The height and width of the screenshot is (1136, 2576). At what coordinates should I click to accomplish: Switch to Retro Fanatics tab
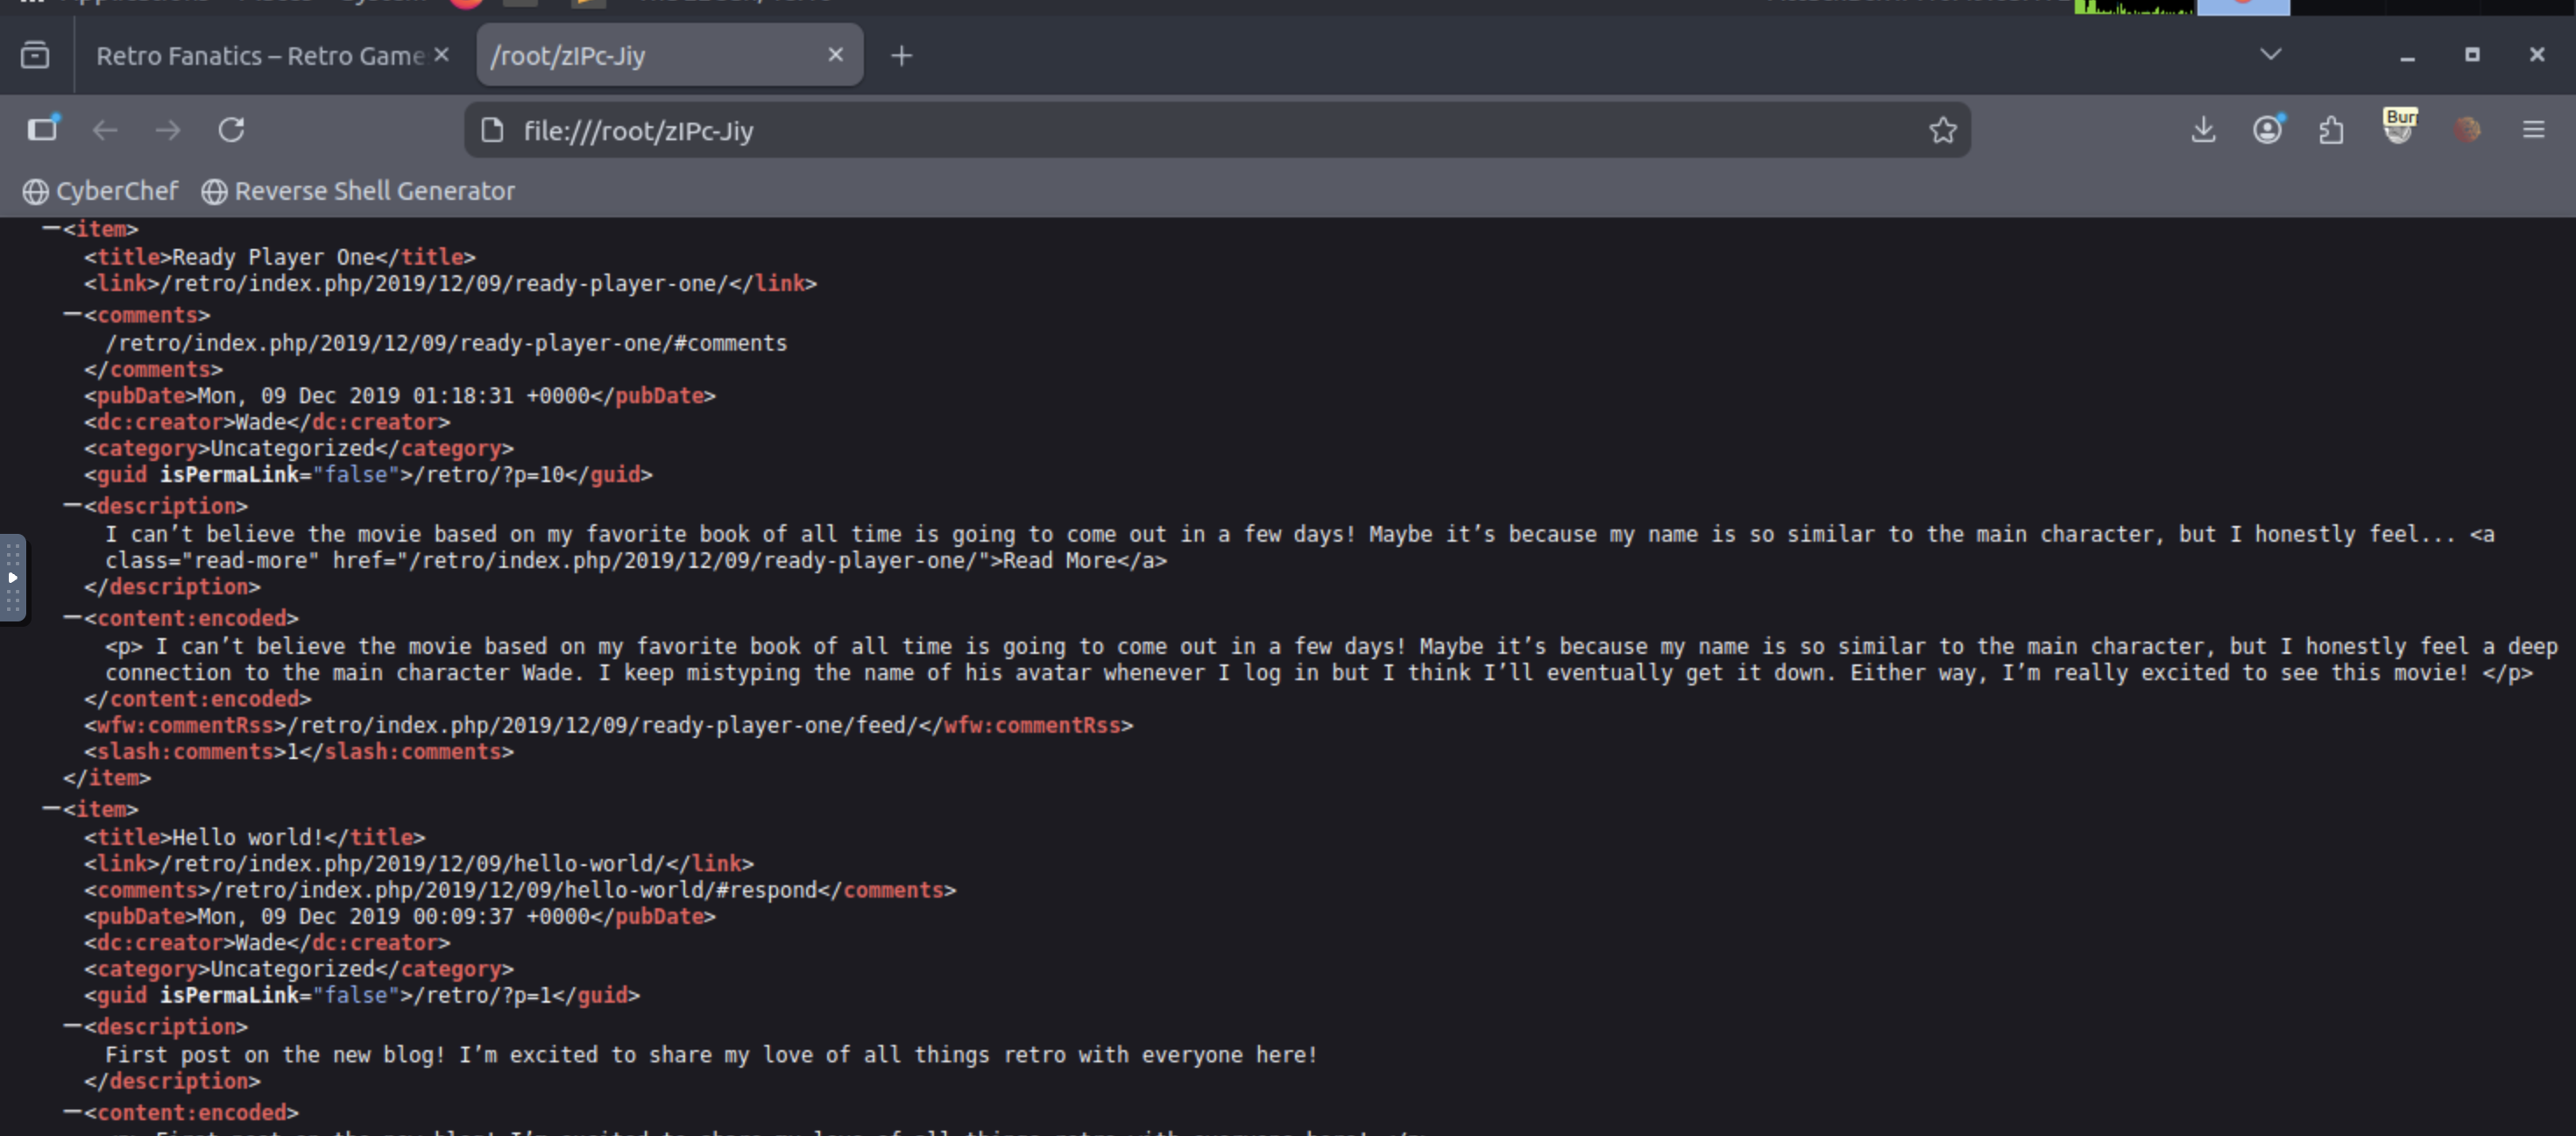260,56
